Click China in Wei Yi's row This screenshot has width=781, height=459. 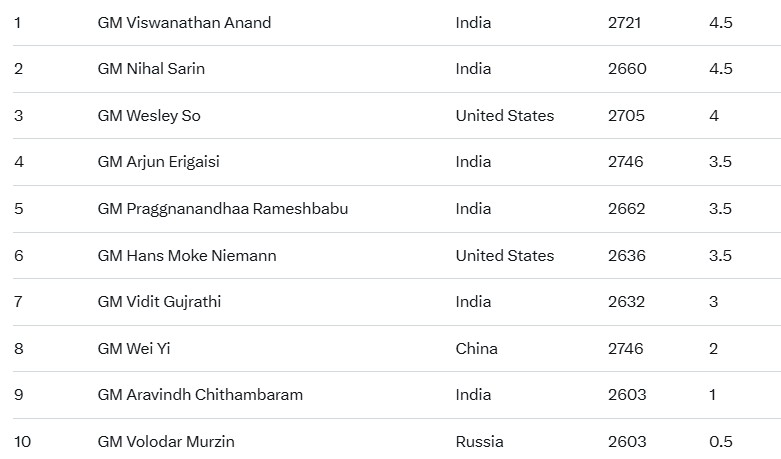click(476, 348)
